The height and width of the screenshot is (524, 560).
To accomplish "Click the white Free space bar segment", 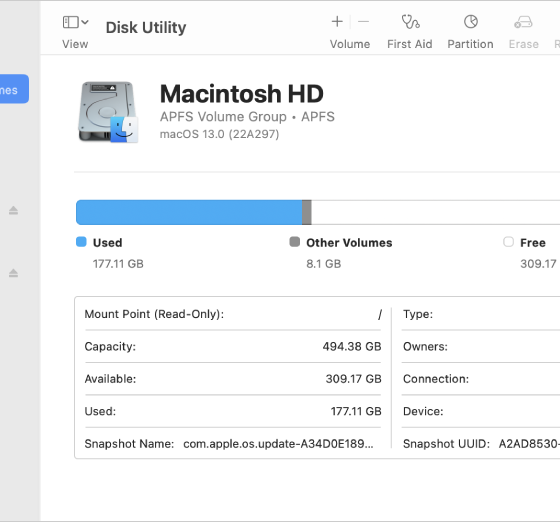I will pos(436,213).
